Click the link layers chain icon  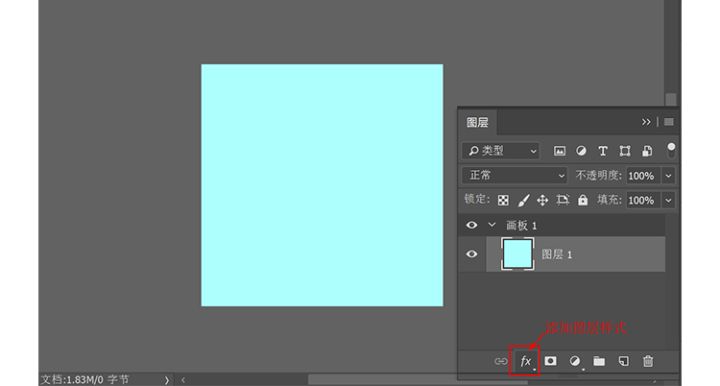(x=501, y=361)
